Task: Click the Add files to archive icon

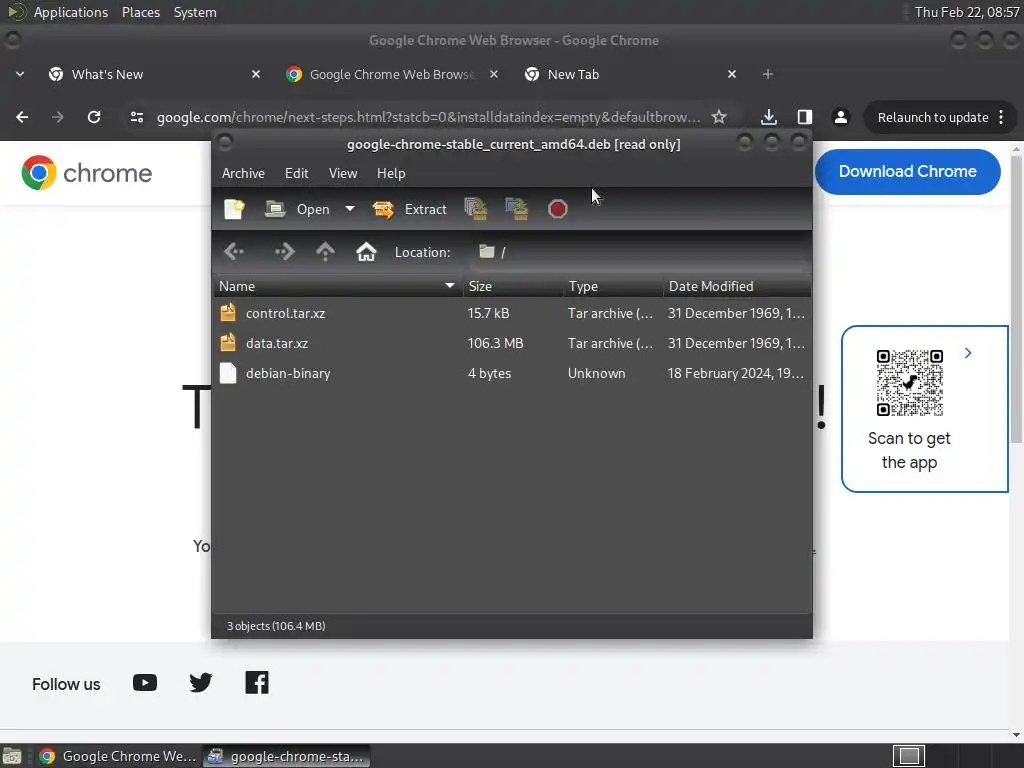Action: click(x=476, y=209)
